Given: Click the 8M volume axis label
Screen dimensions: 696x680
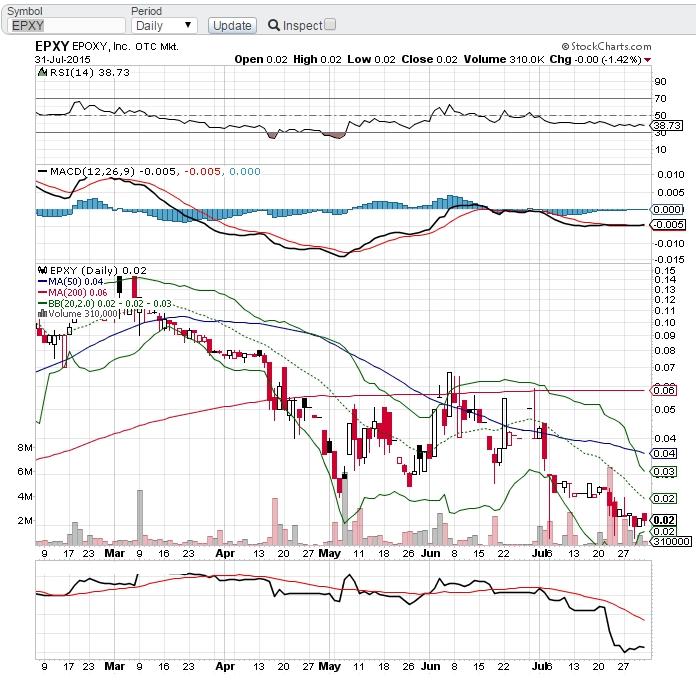Looking at the screenshot, I should pos(25,447).
